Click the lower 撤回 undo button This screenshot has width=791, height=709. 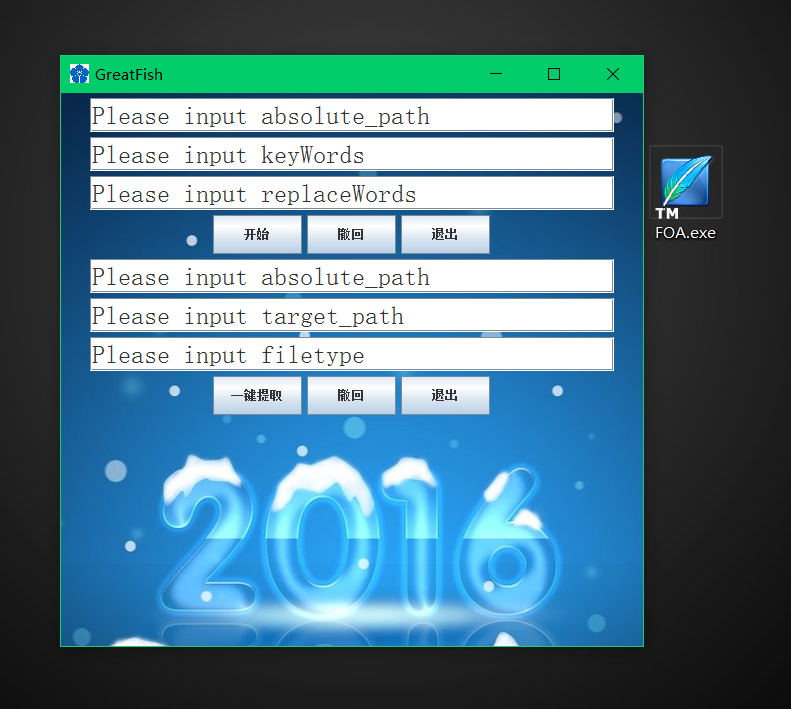pos(351,395)
